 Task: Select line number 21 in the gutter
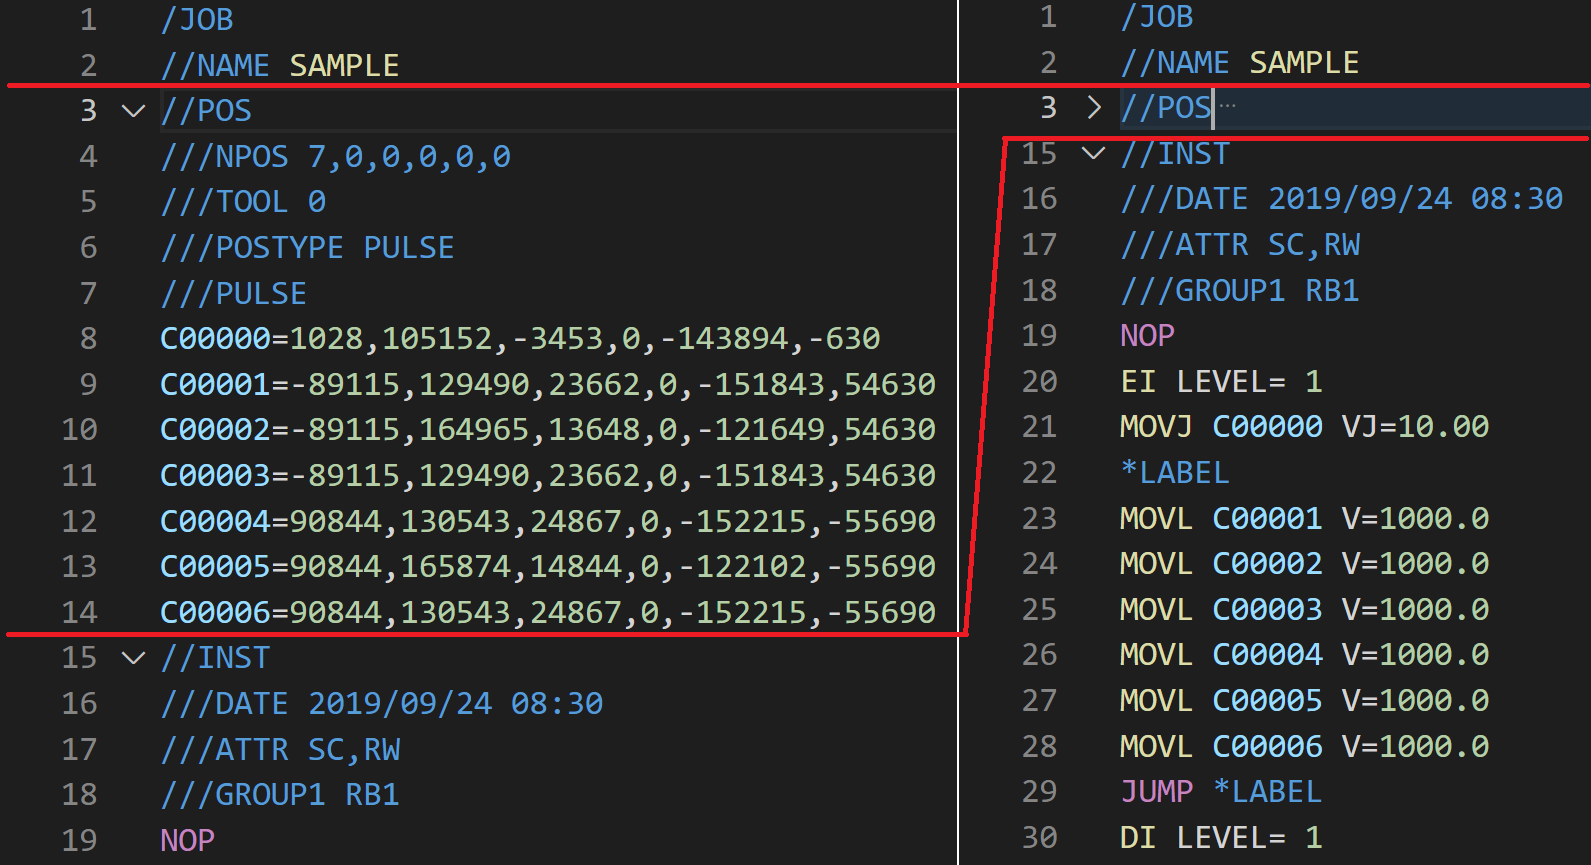(x=1039, y=427)
